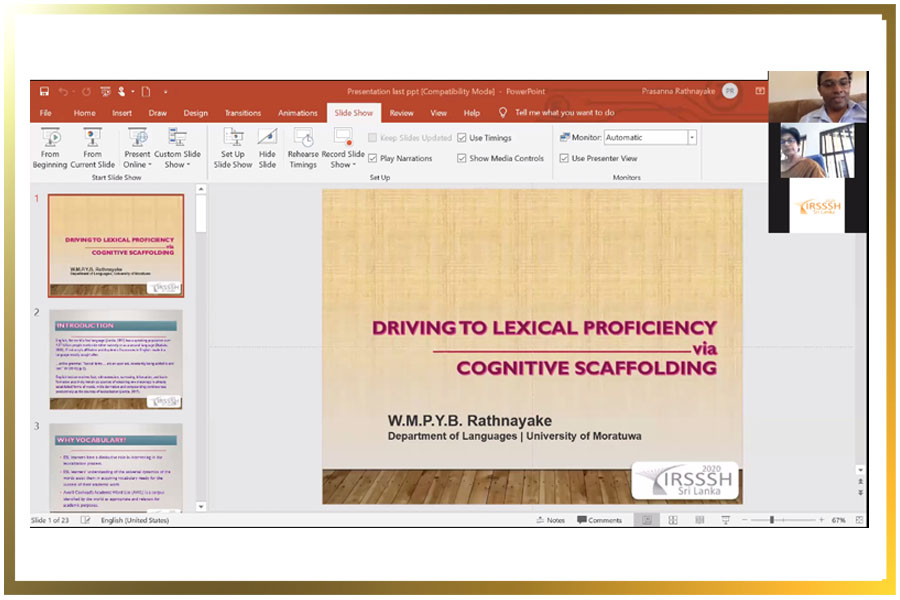This screenshot has height=600, width=900.
Task: Click the Touch/Mouse Mode icon
Action: click(x=122, y=91)
